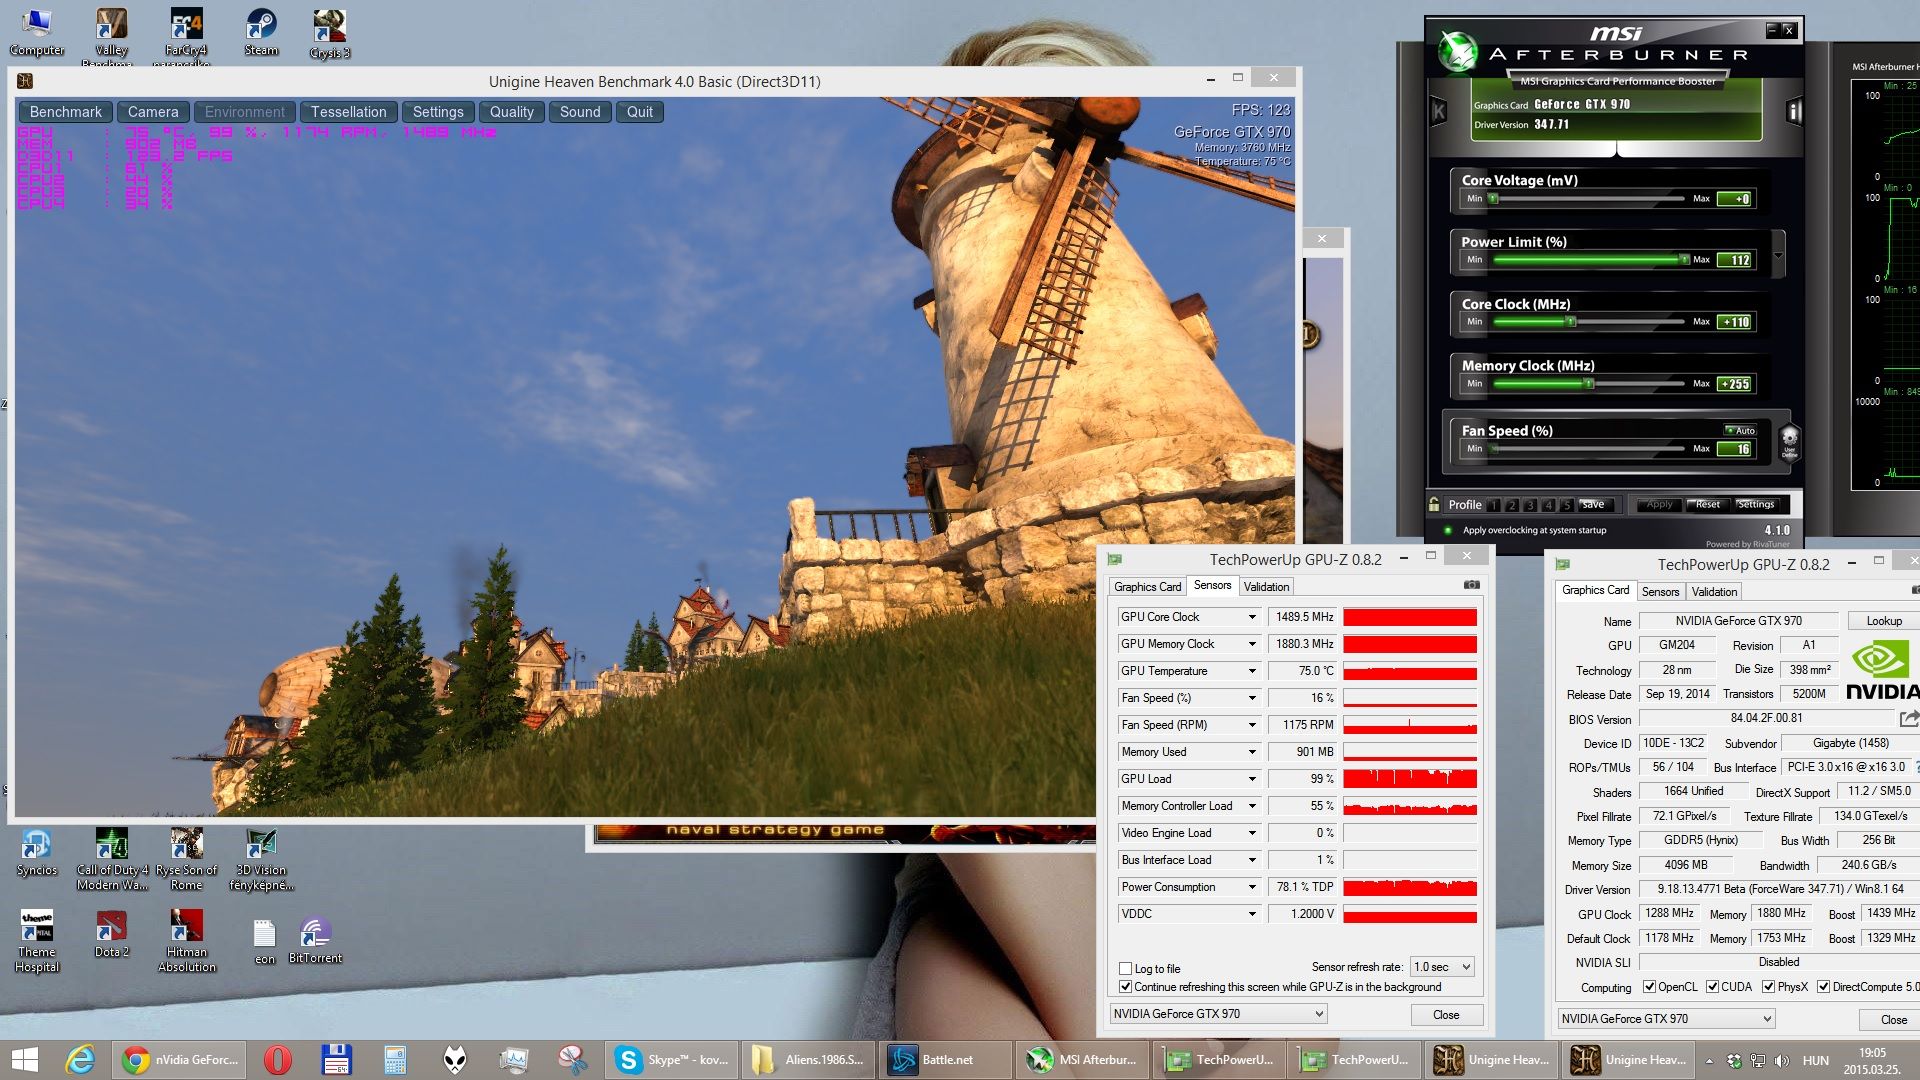Click the Afterburner Settings button

tap(1756, 504)
